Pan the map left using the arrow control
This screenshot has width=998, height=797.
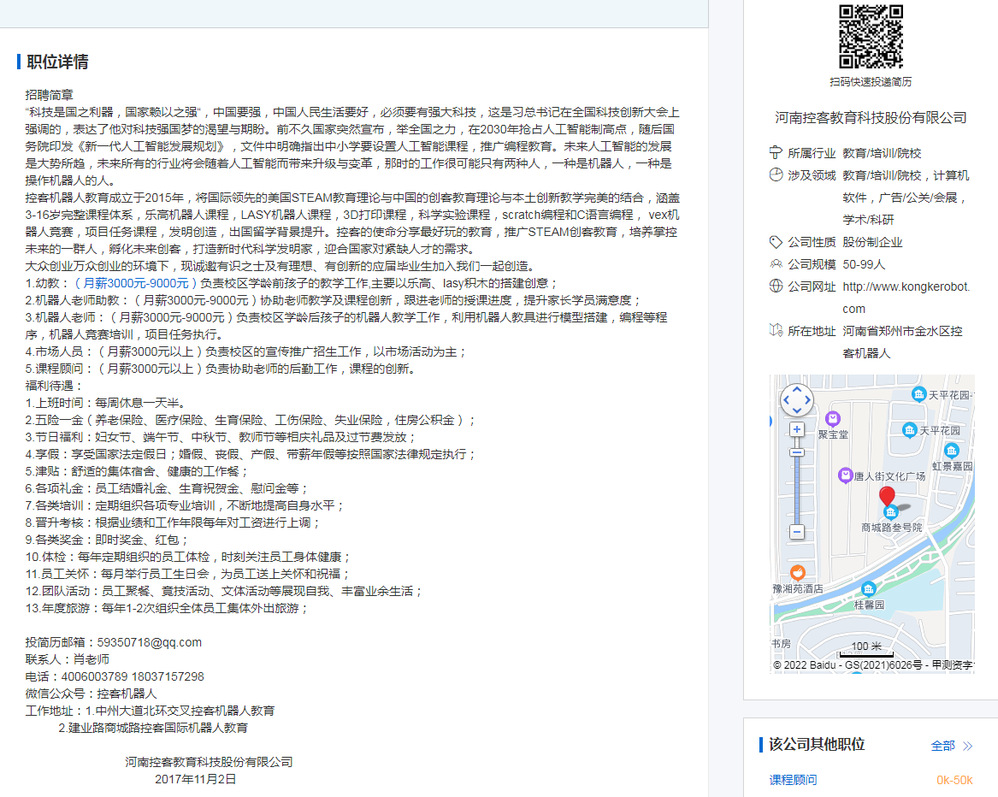tap(785, 402)
